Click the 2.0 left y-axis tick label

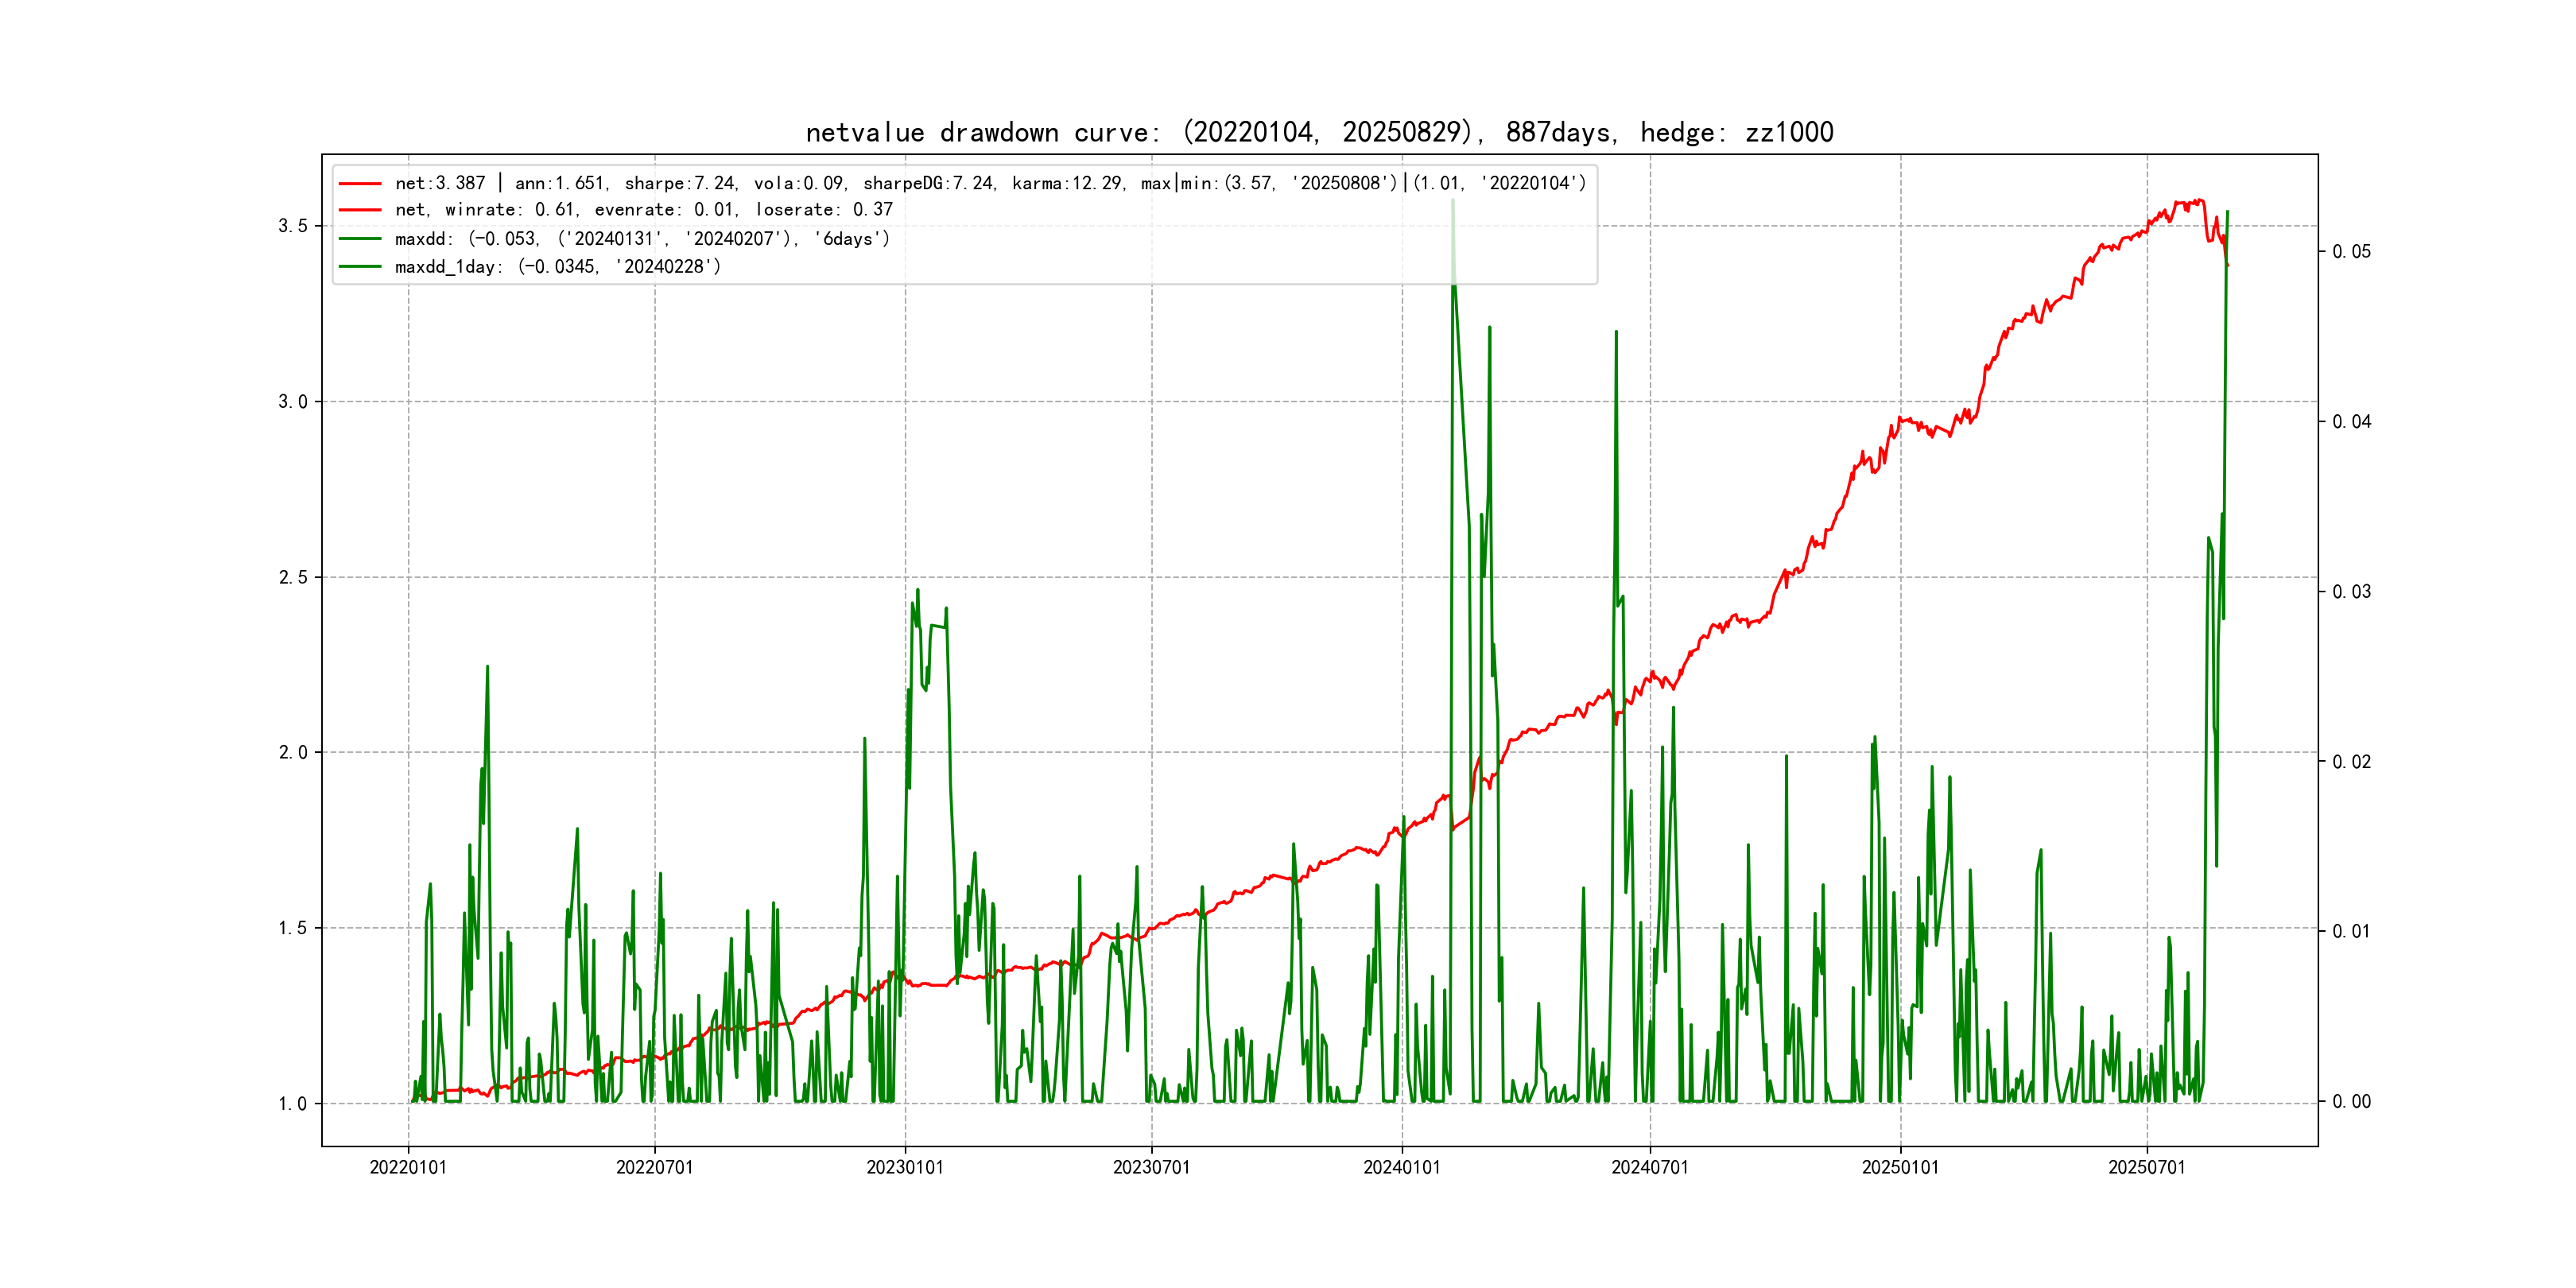tap(292, 753)
